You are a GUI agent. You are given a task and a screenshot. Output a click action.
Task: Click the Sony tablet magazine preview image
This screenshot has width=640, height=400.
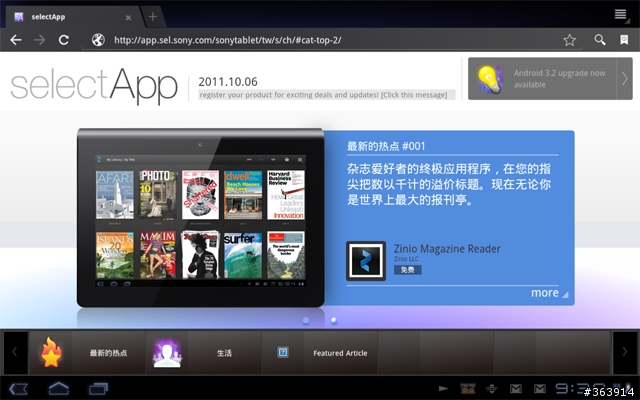pyautogui.click(x=200, y=218)
